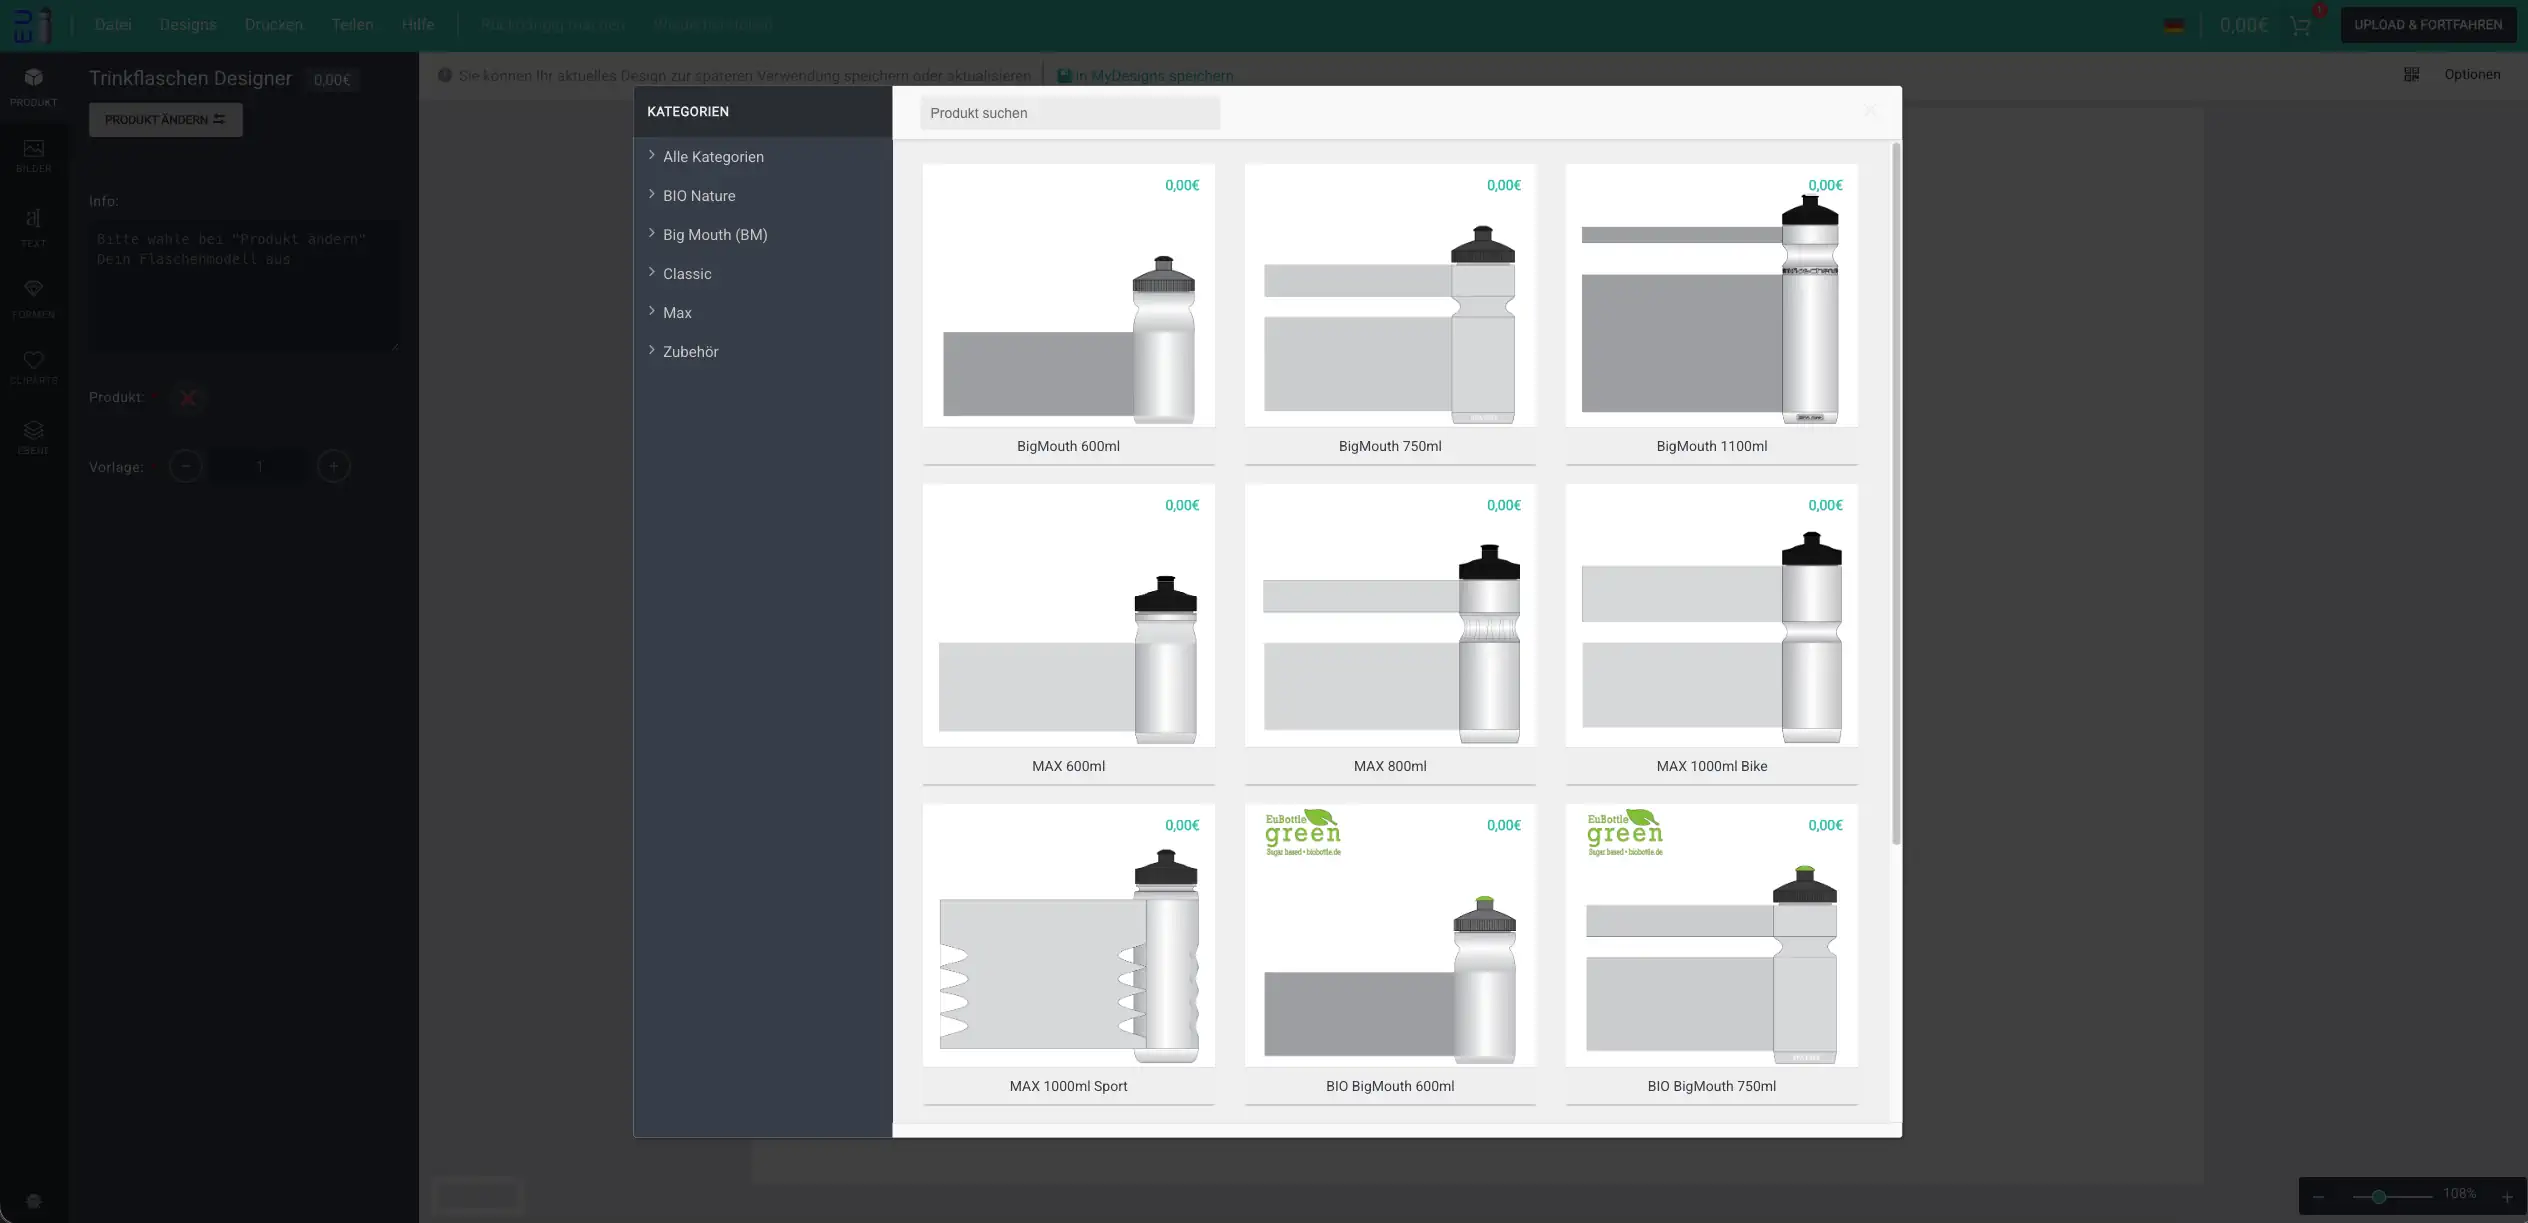The height and width of the screenshot is (1223, 2528).
Task: Click the Upload & Fortfahren button
Action: [x=2428, y=25]
